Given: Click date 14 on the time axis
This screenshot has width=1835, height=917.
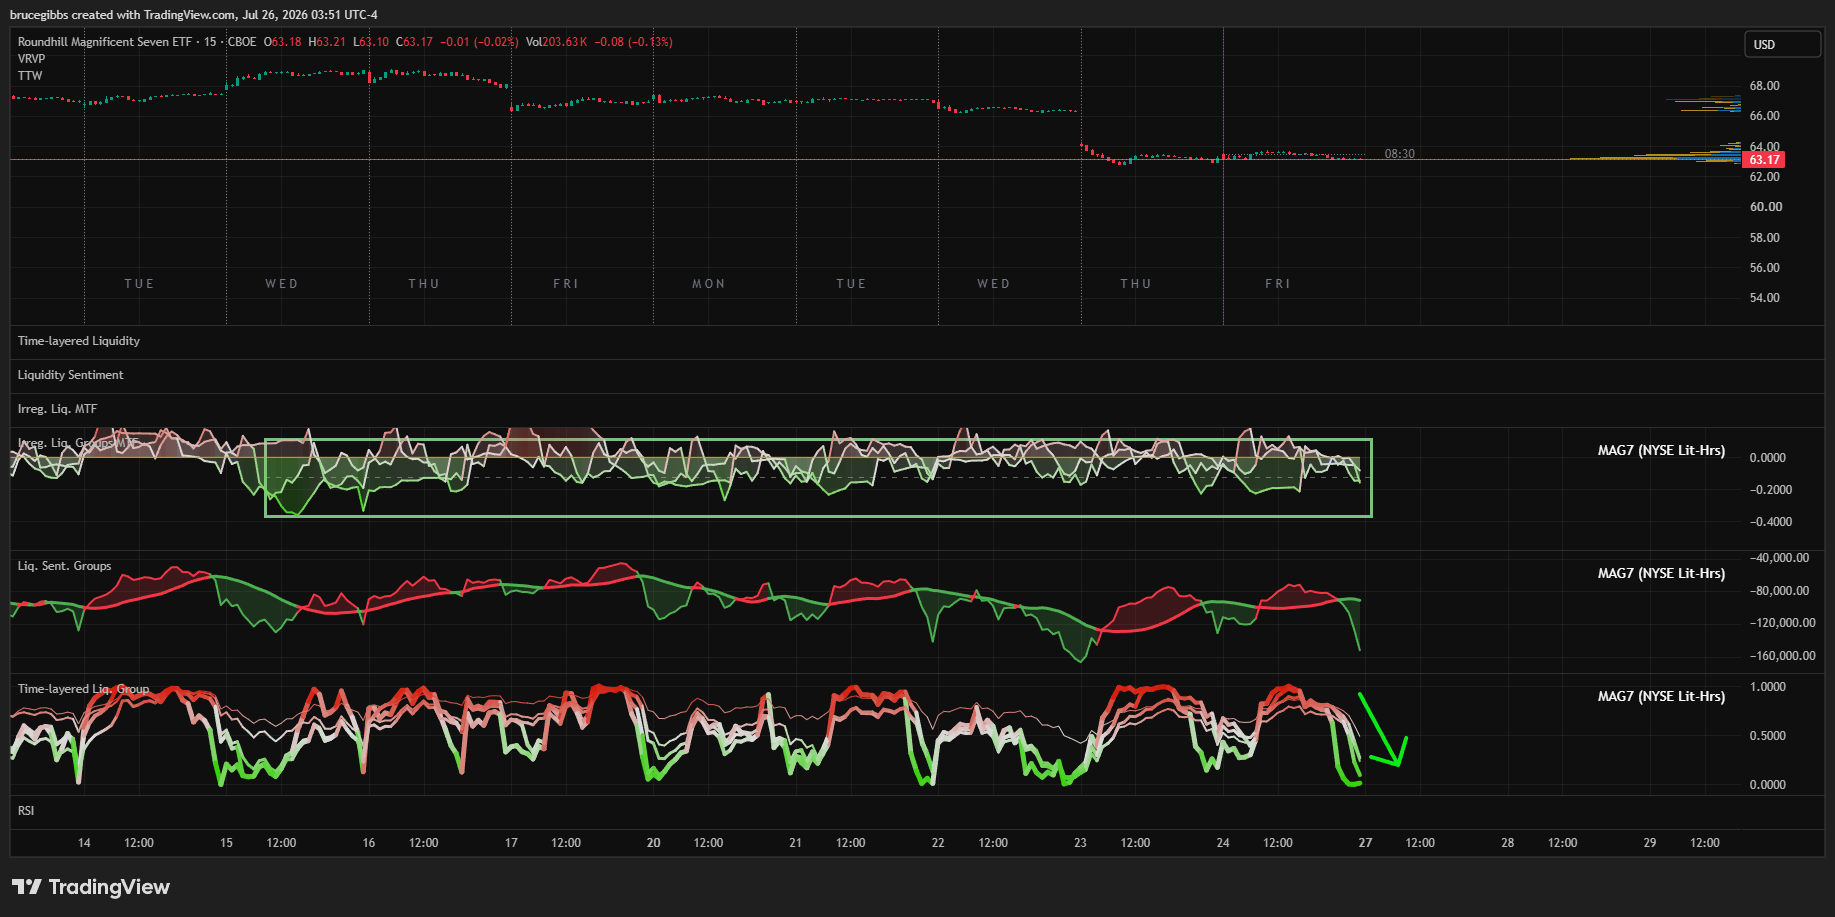Looking at the screenshot, I should coord(84,843).
